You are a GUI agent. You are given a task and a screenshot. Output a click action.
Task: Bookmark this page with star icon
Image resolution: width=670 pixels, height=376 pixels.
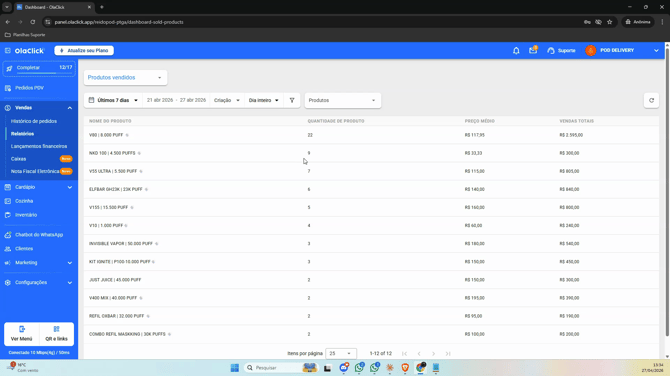click(x=610, y=22)
